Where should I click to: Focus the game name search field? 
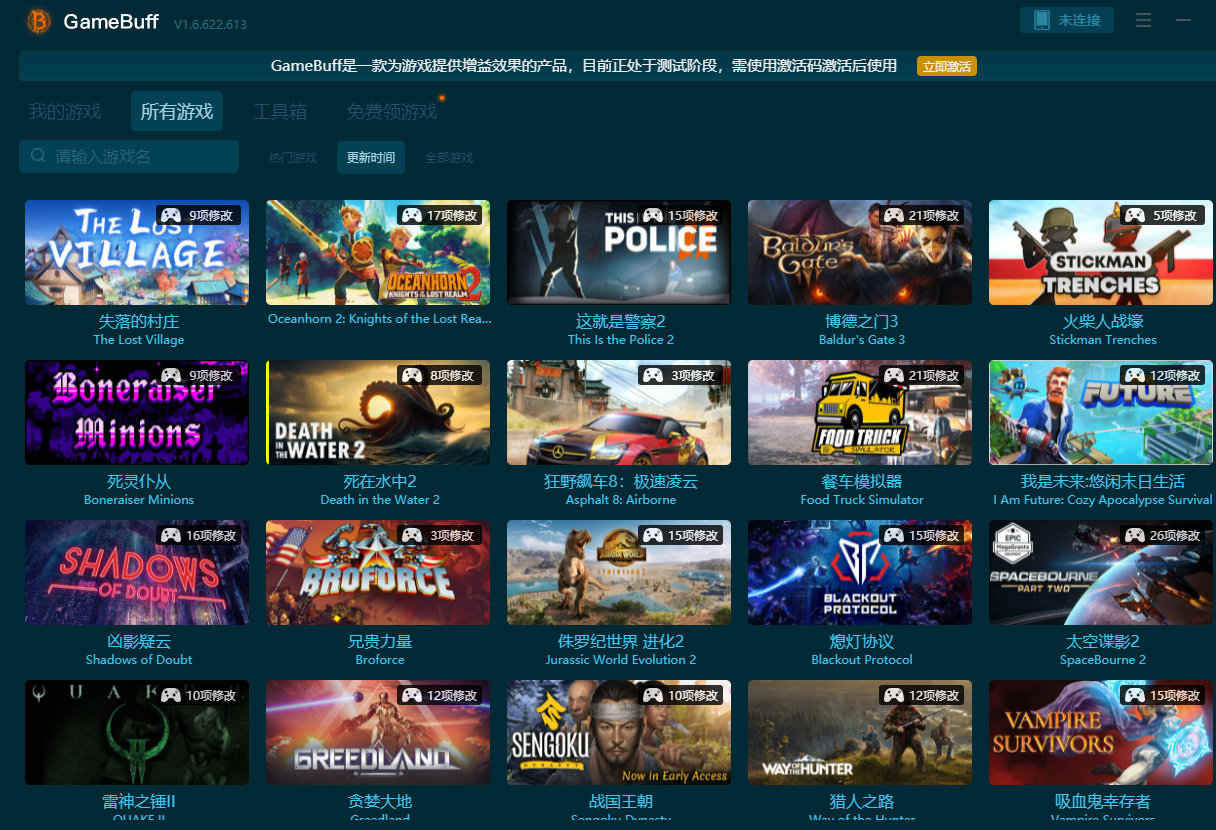[x=129, y=156]
